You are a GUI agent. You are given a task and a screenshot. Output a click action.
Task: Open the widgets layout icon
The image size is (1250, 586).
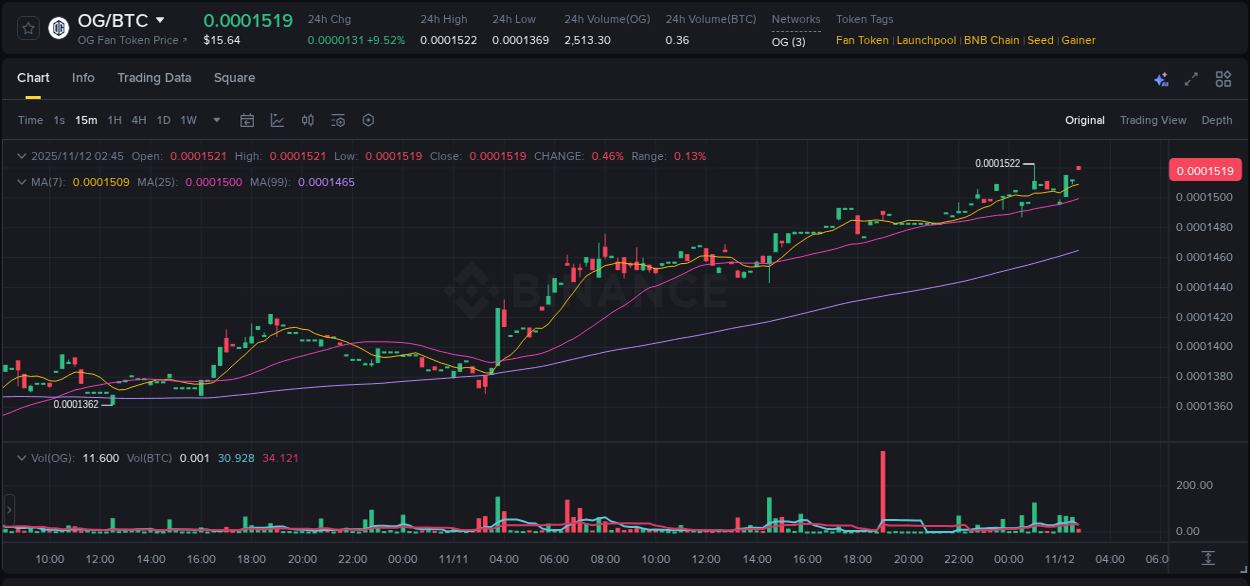click(x=1223, y=78)
